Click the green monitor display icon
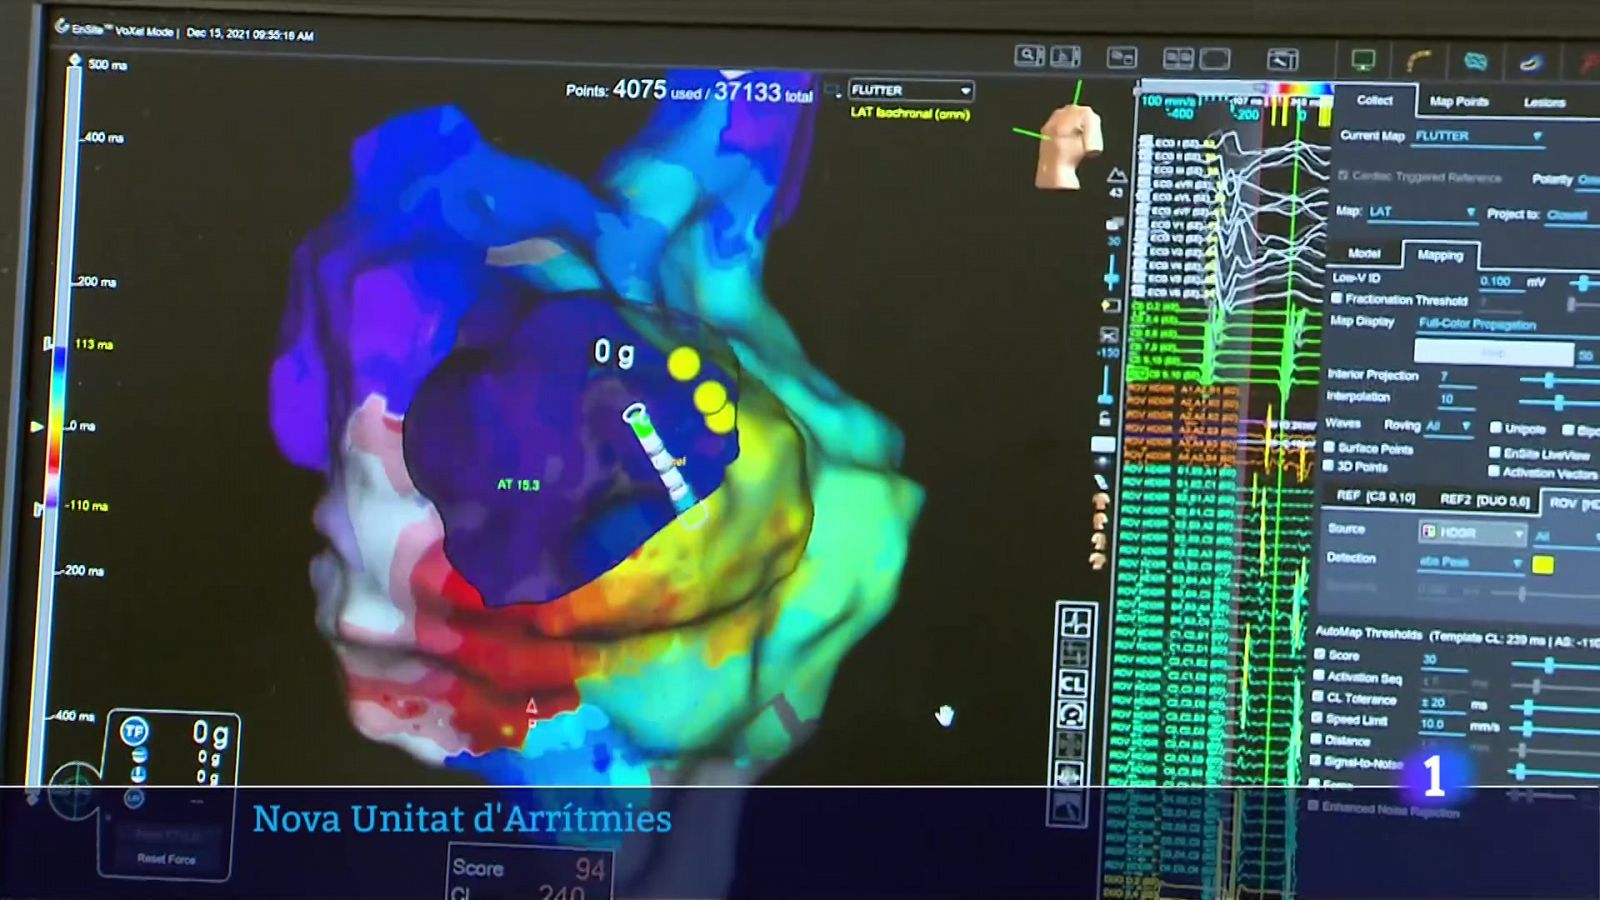The height and width of the screenshot is (900, 1600). click(1363, 61)
